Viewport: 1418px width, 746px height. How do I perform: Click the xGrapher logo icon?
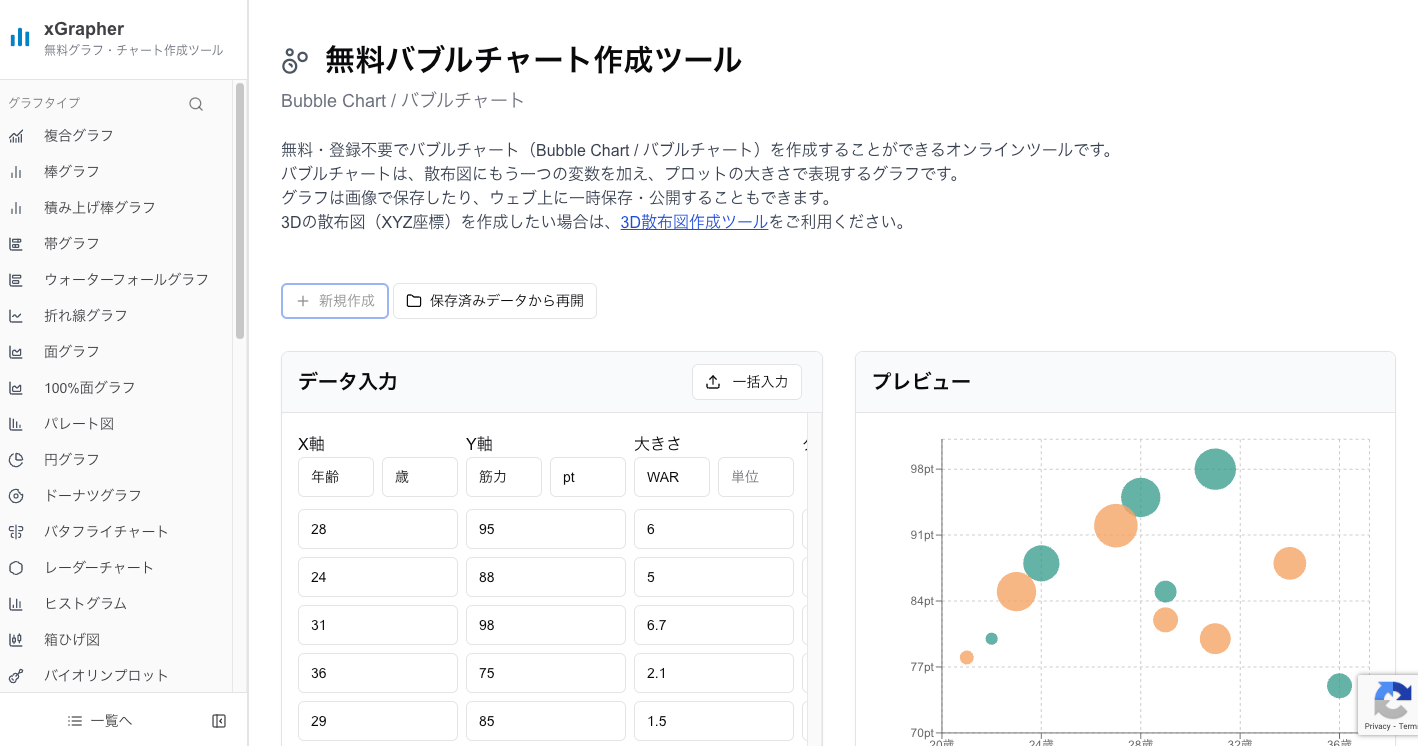click(20, 38)
